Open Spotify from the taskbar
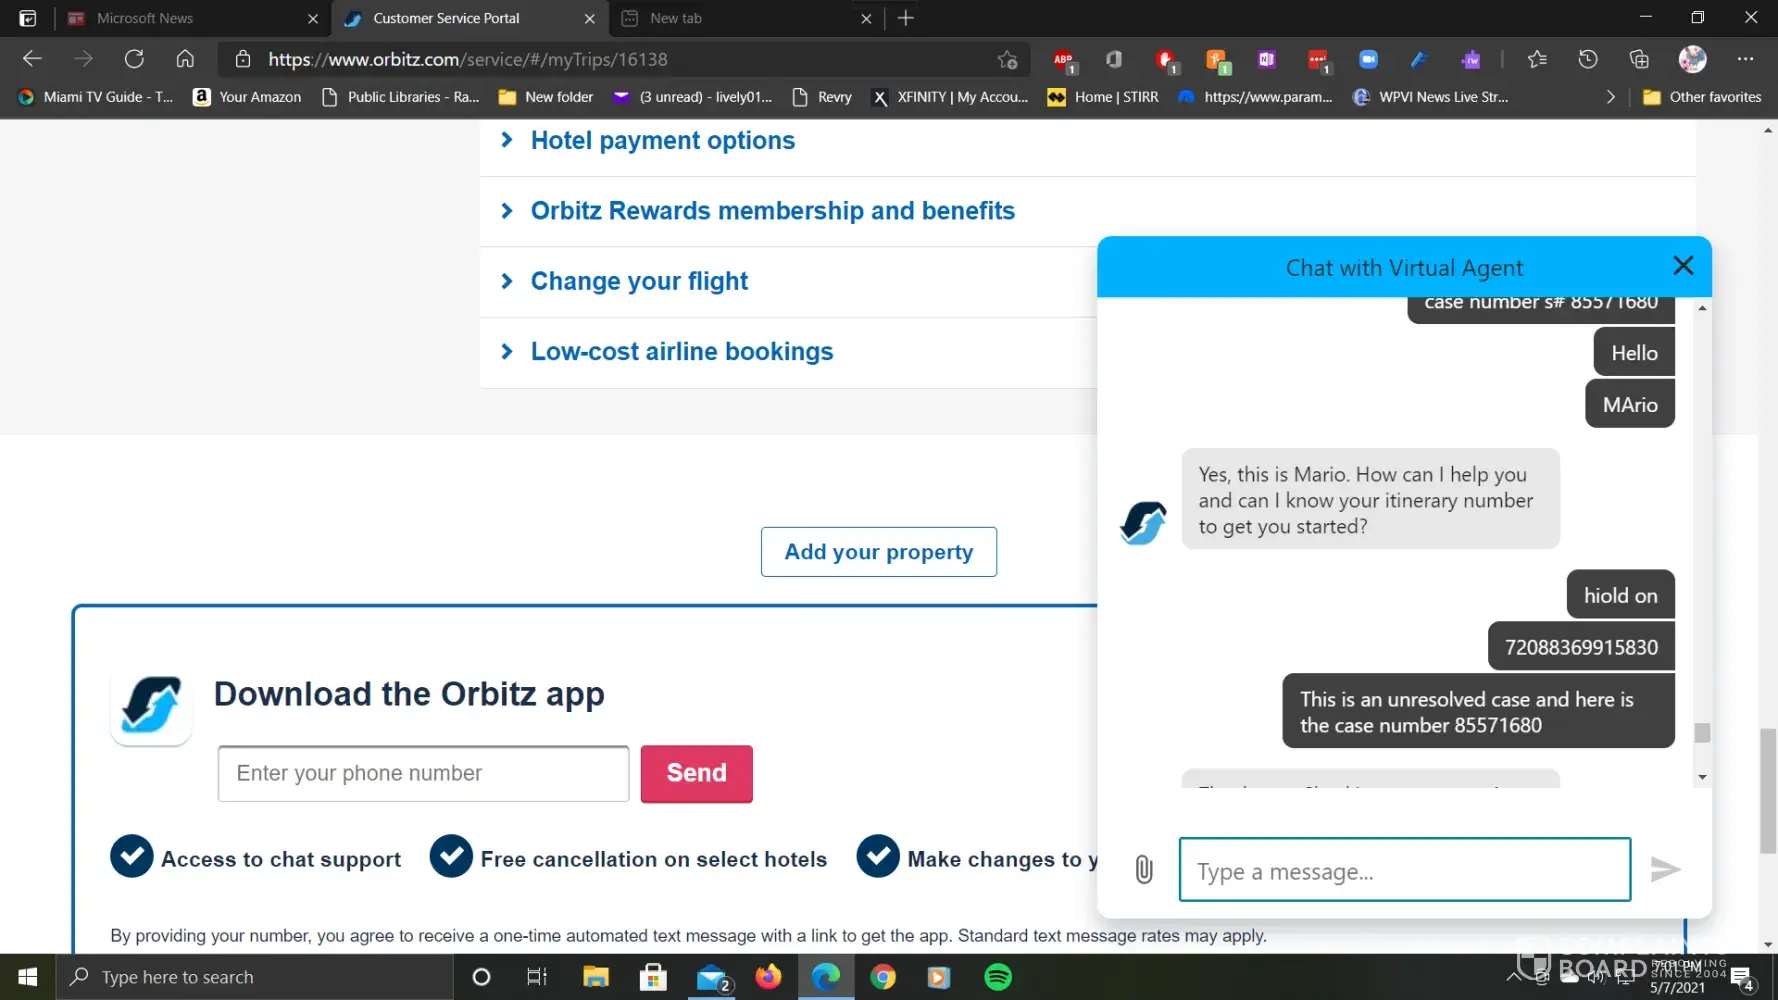This screenshot has height=1000, width=1778. [x=998, y=977]
